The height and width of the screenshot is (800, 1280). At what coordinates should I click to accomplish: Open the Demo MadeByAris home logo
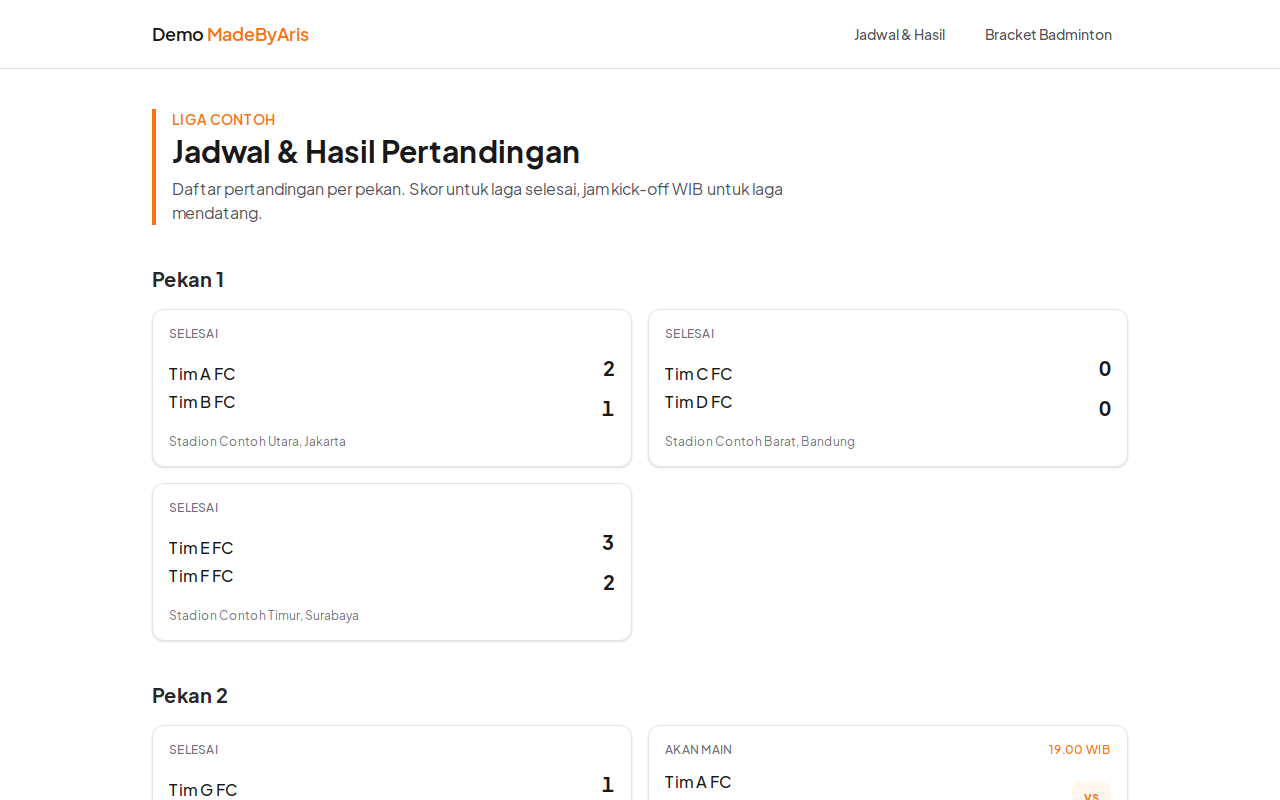(230, 34)
